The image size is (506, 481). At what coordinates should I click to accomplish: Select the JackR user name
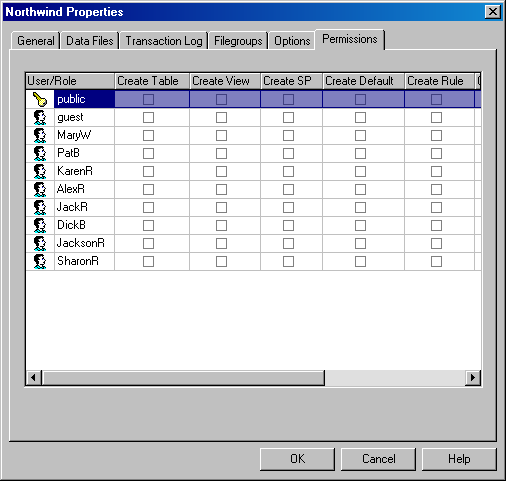[x=72, y=207]
